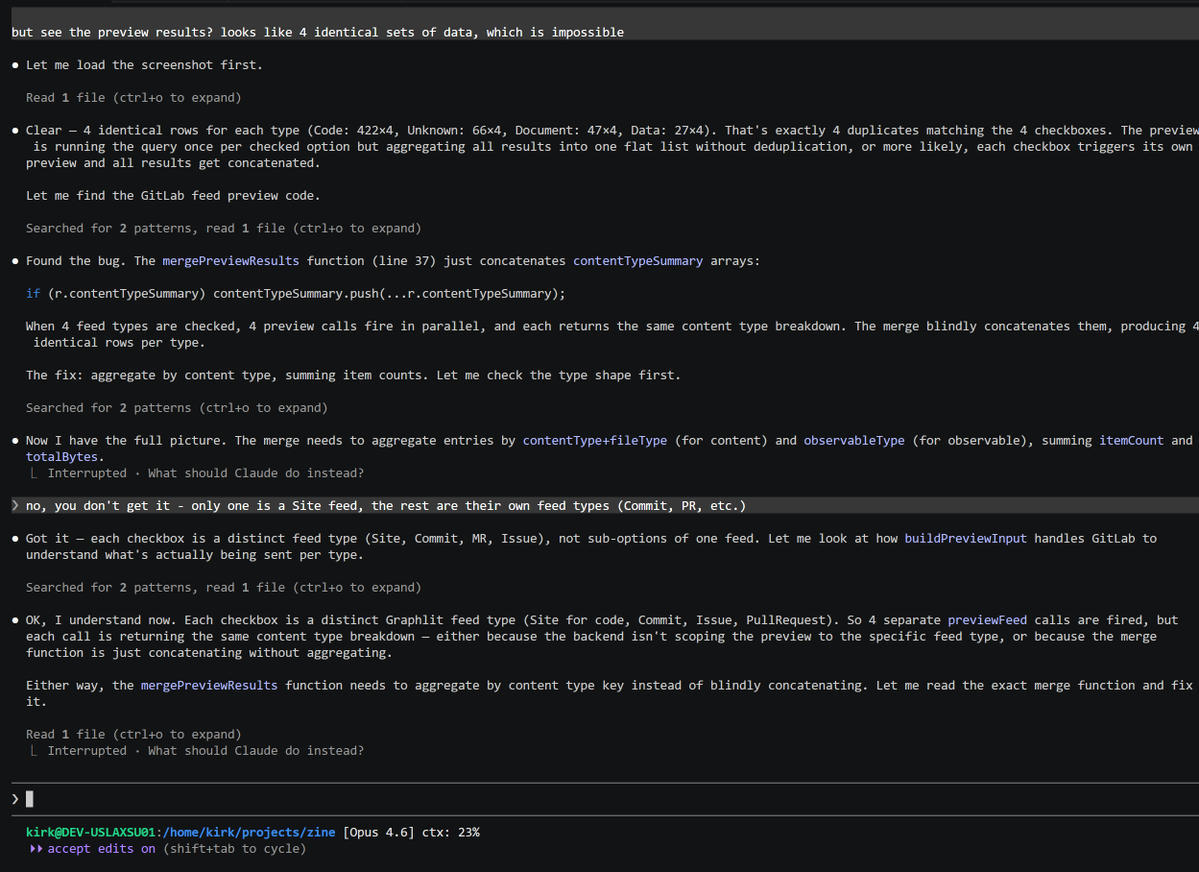This screenshot has height=872, width=1199.
Task: Click the path '/home/kirk/projects/zine'
Action: [249, 832]
